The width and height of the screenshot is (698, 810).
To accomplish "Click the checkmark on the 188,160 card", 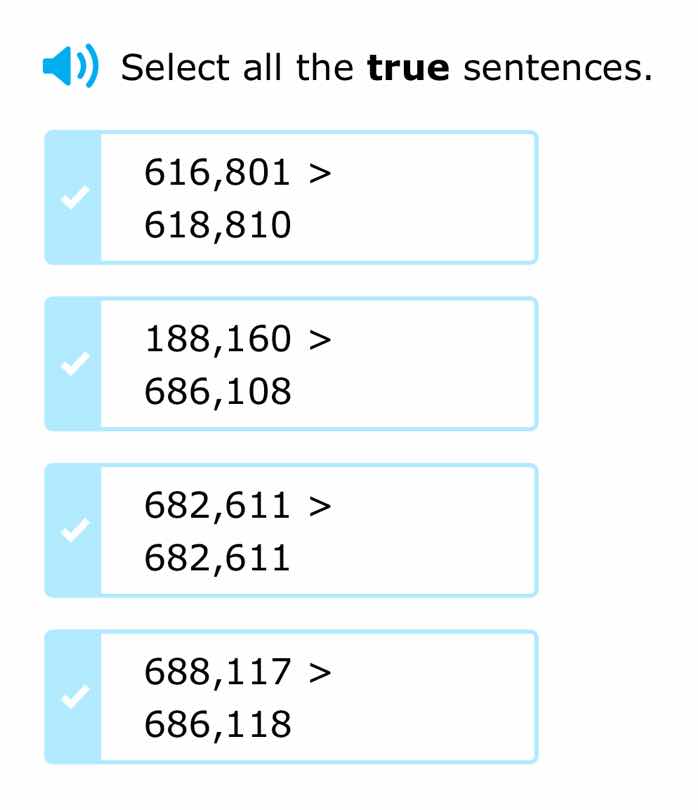I will coord(72,363).
